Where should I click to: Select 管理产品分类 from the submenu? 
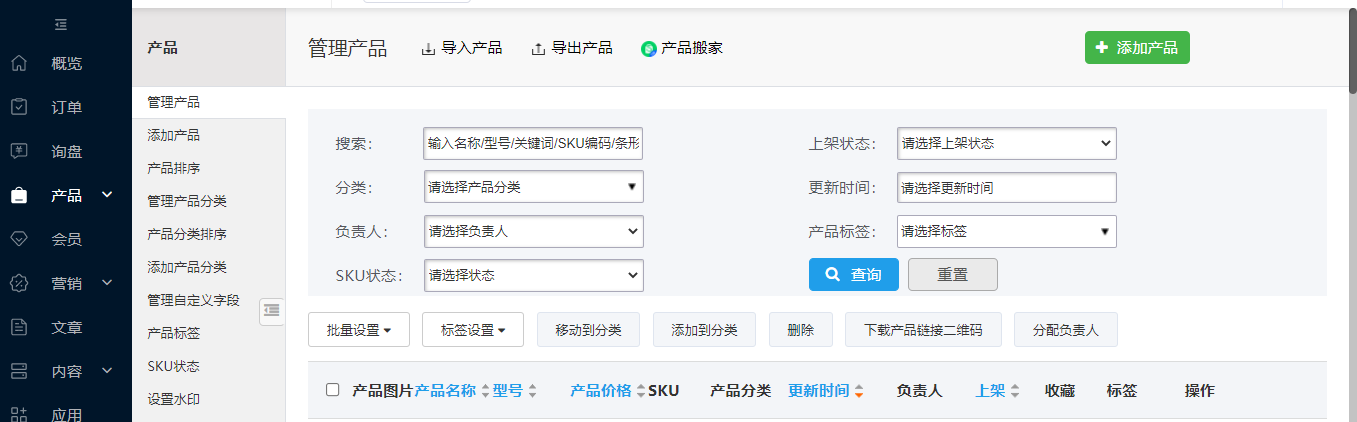187,201
